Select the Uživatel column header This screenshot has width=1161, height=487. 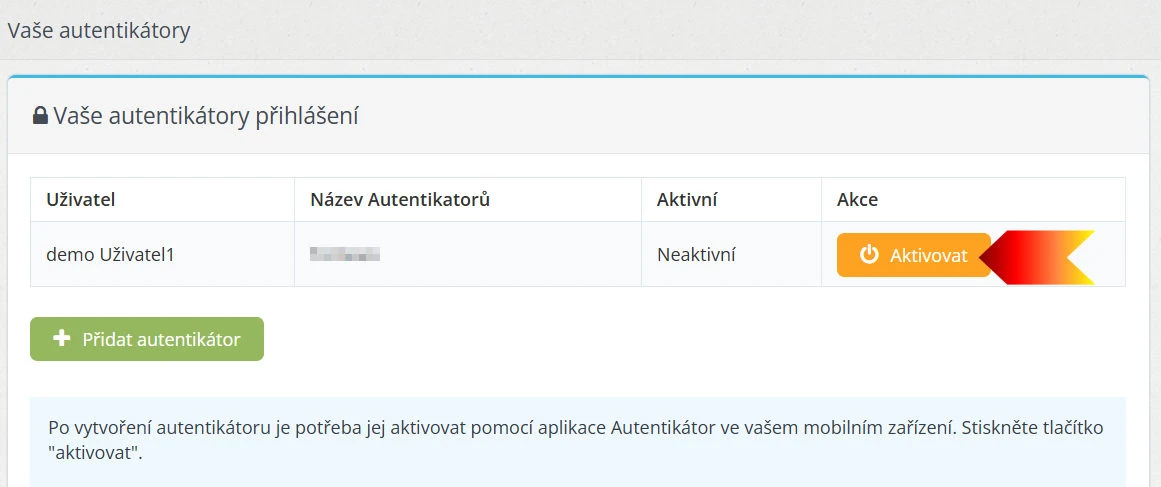(x=81, y=200)
